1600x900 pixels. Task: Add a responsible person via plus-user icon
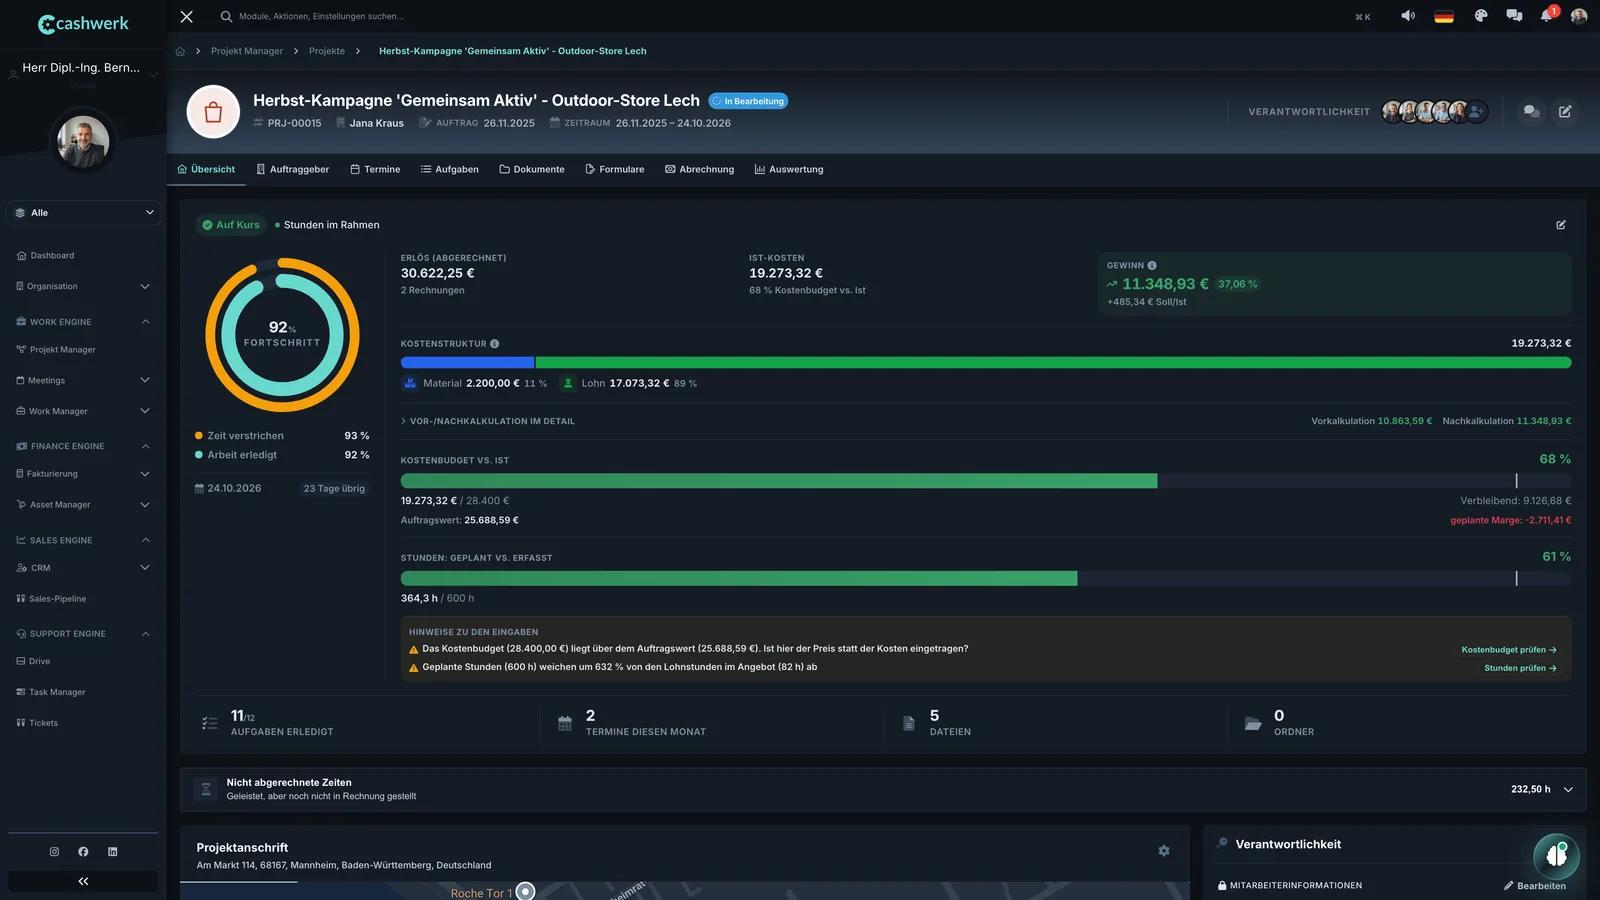point(1477,112)
